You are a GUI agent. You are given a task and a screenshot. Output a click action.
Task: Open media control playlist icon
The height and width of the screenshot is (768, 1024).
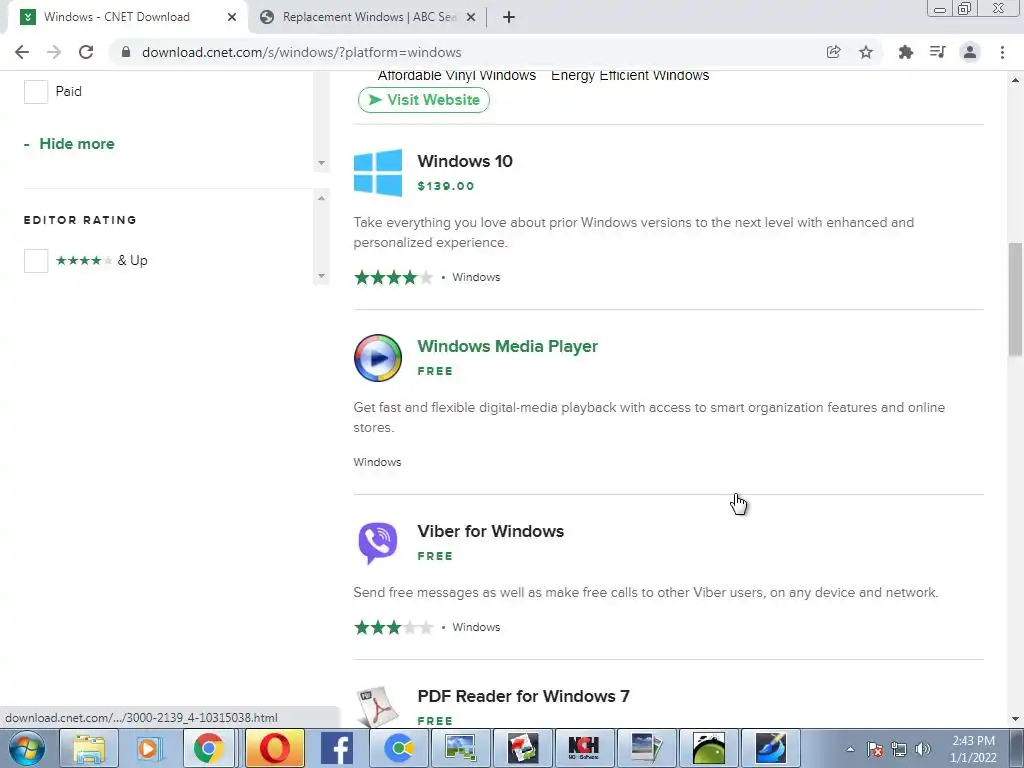point(938,52)
